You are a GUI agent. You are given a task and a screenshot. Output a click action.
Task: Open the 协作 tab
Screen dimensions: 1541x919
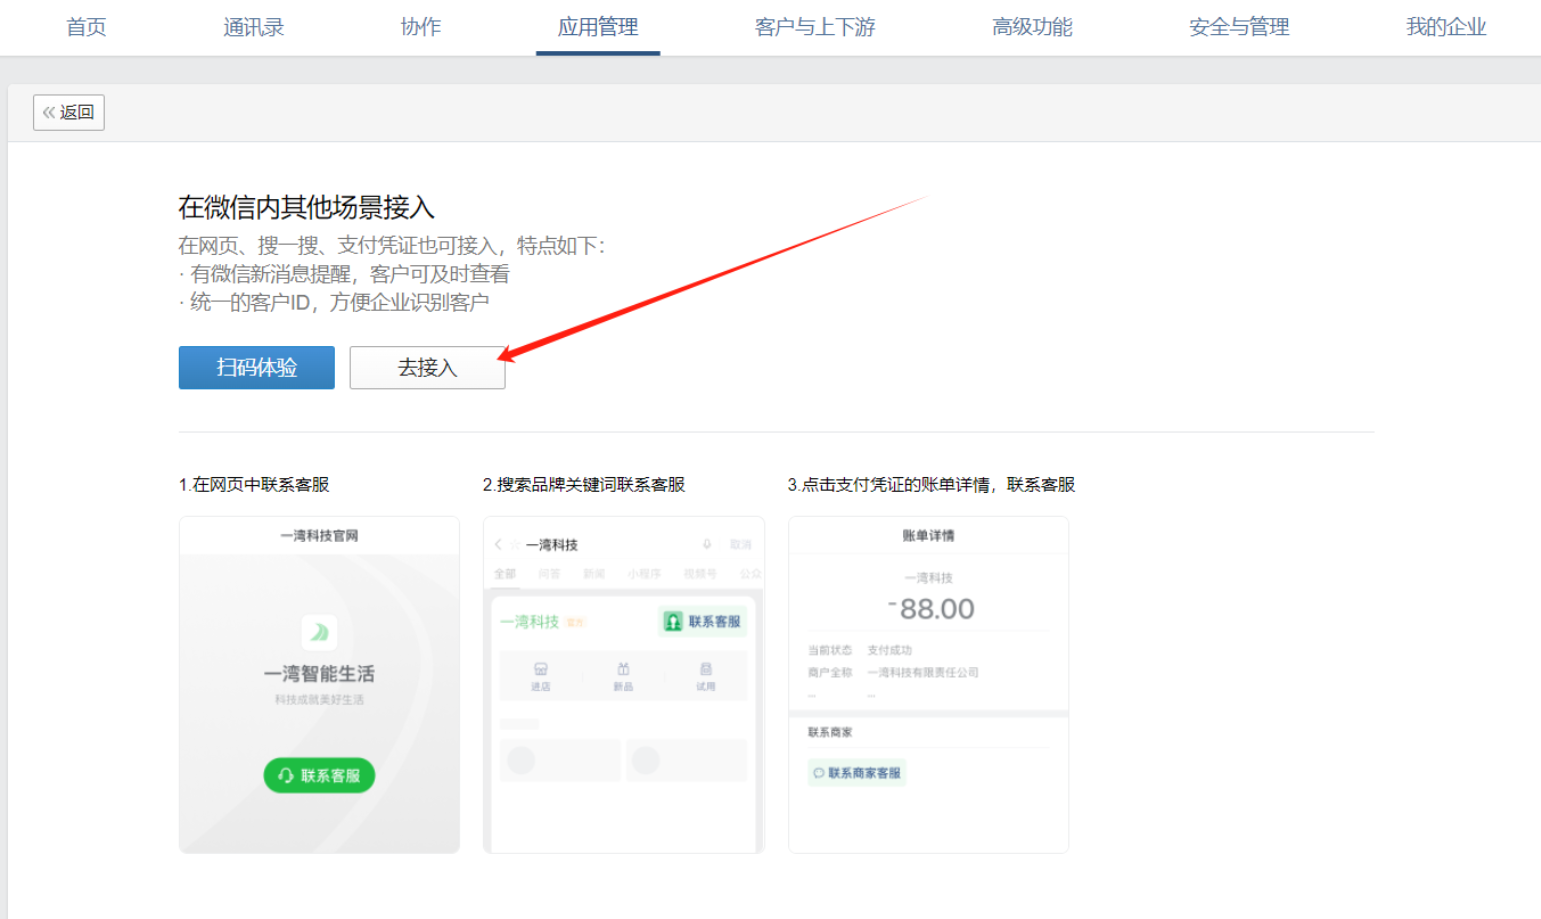[x=420, y=27]
